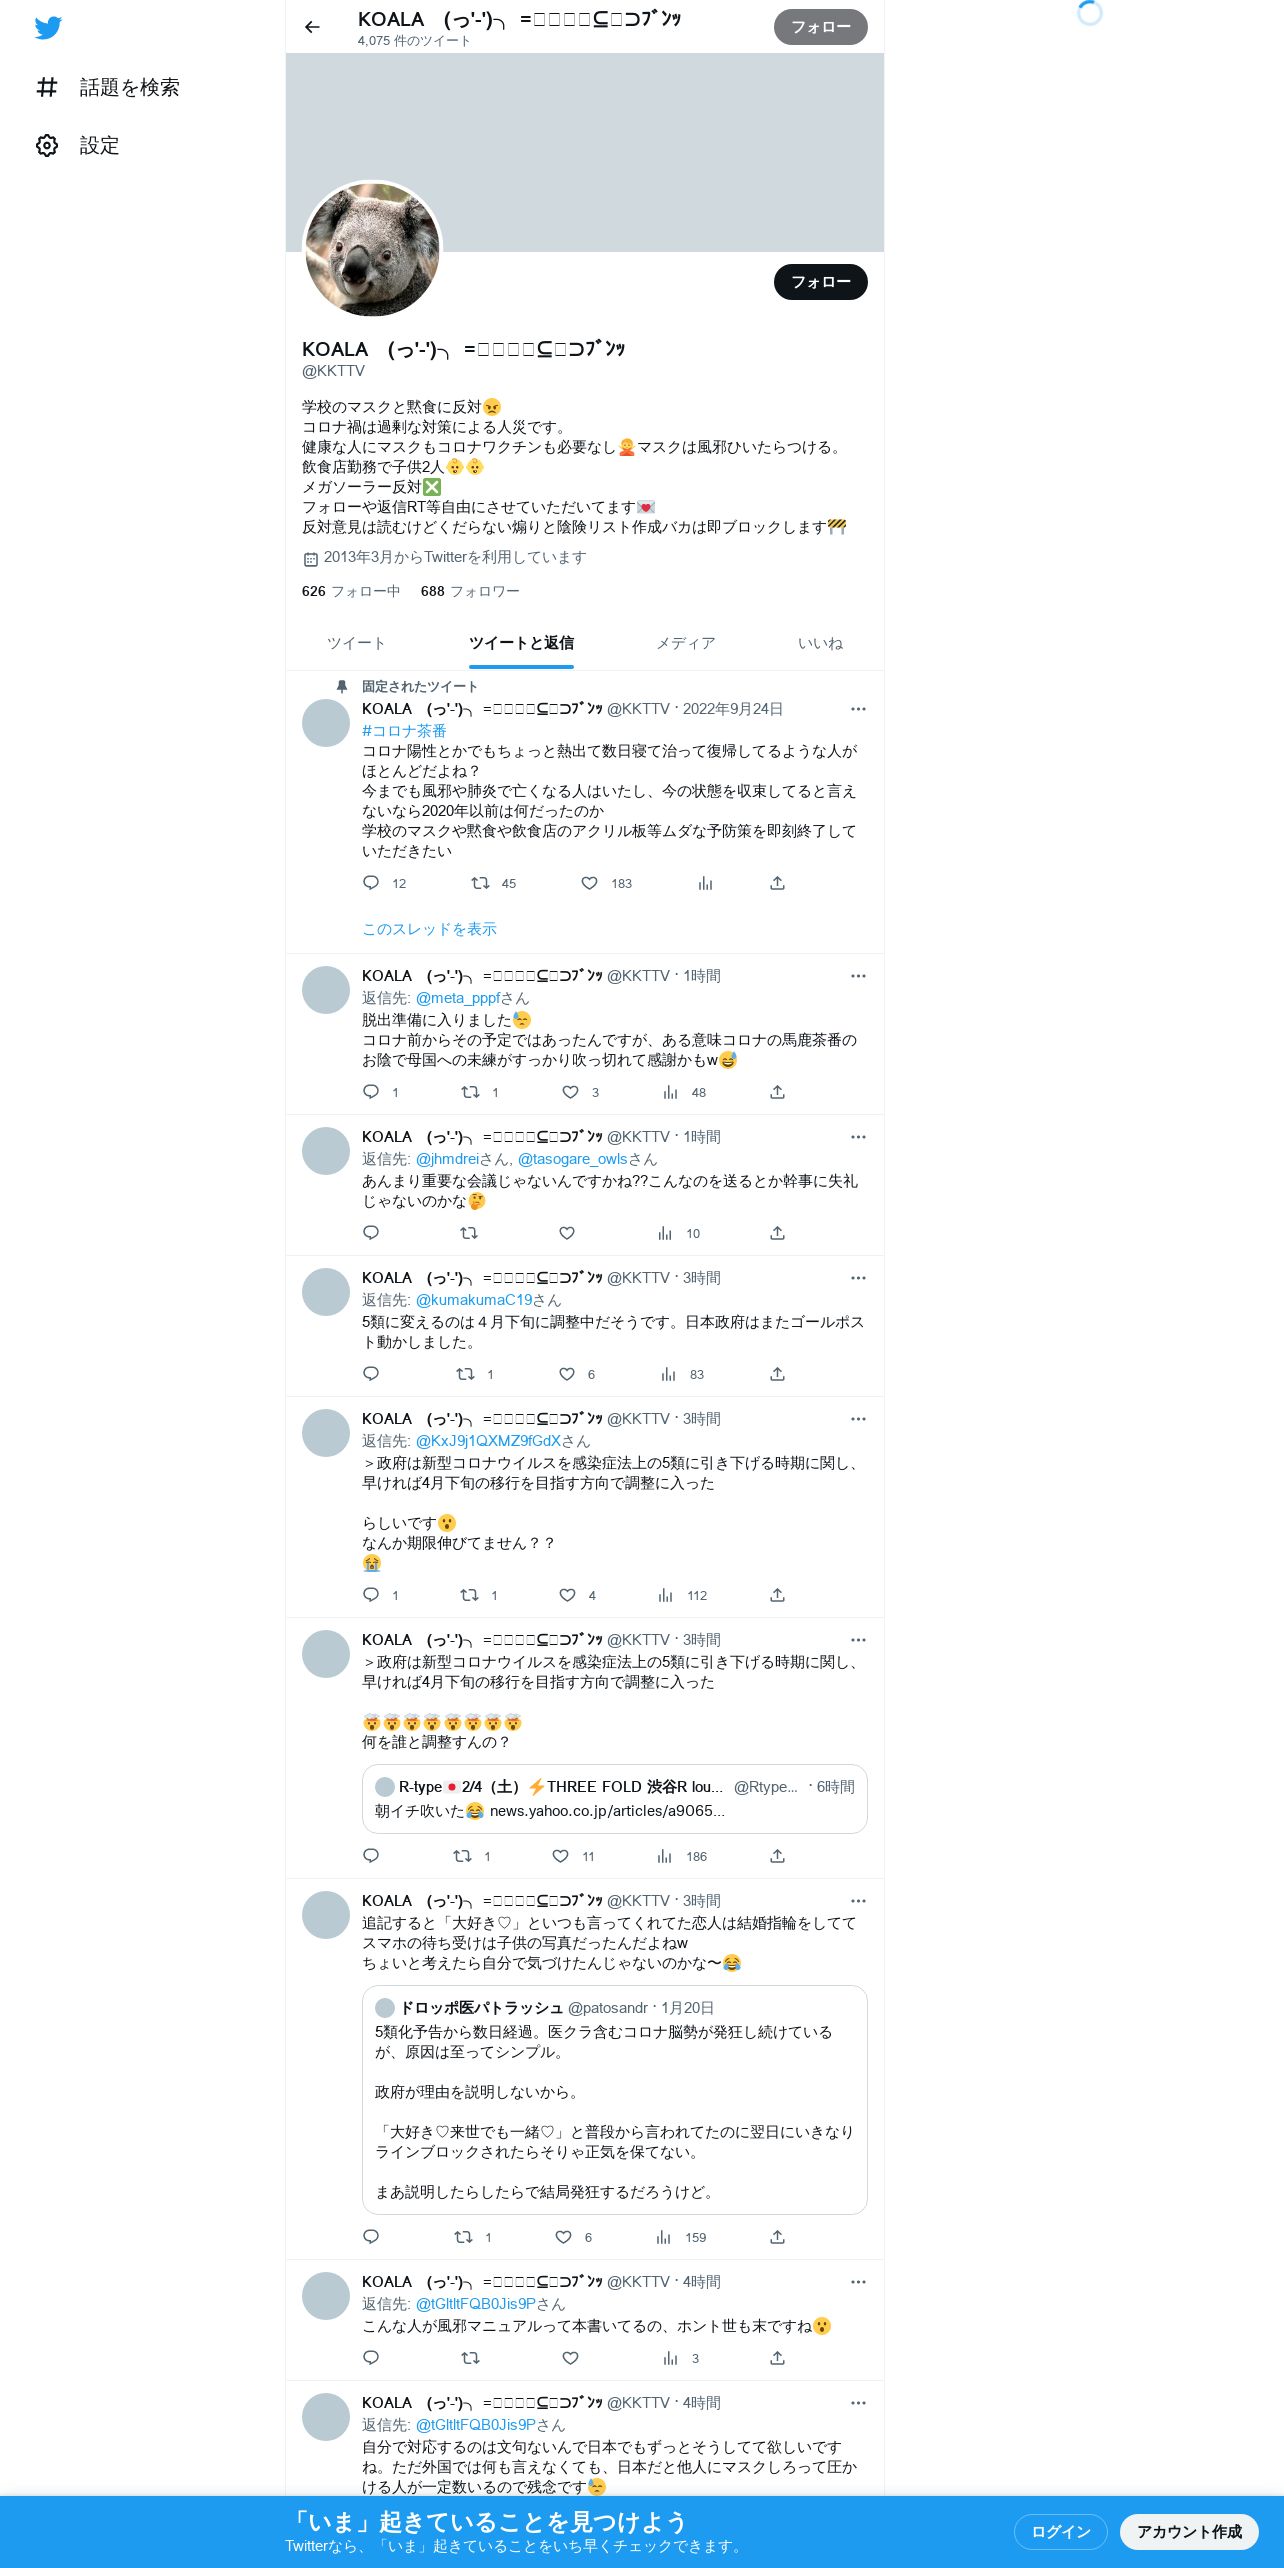Screen dimensions: 1284x2568
Task: Open more options on pinned tweet
Action: point(858,709)
